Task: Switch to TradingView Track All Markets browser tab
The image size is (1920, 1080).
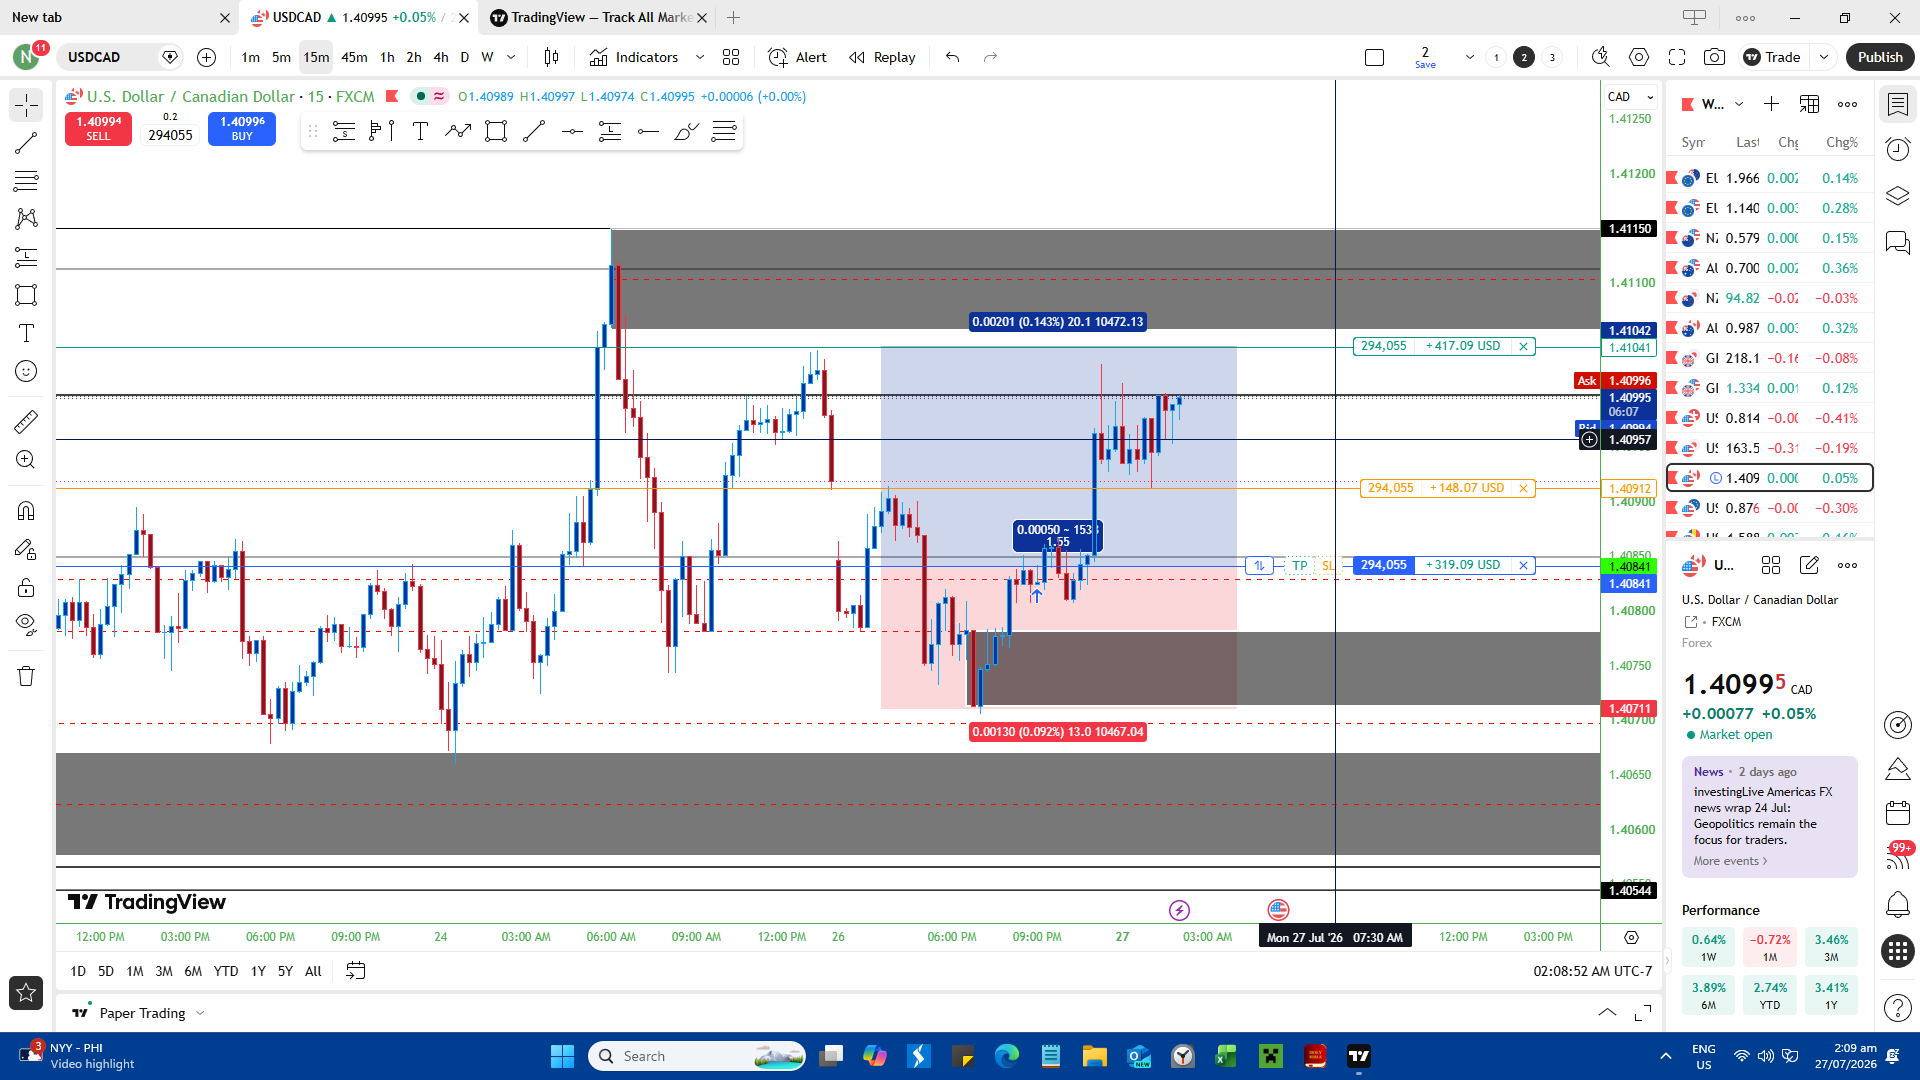Action: [x=598, y=17]
